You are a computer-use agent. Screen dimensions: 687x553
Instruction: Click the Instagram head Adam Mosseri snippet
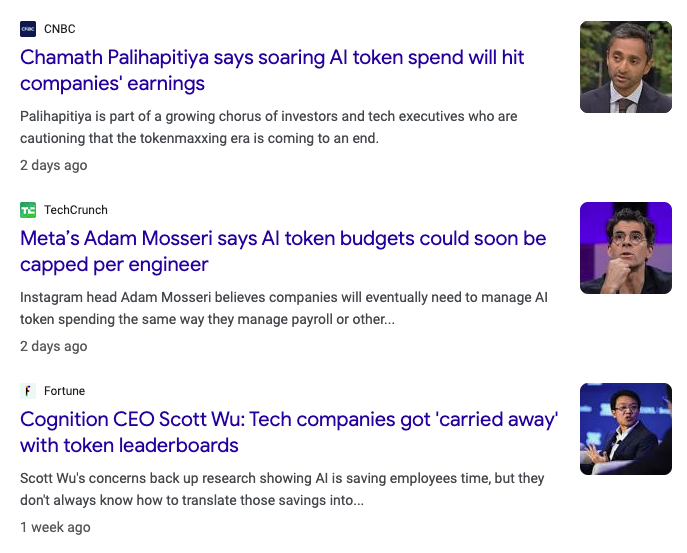point(284,308)
